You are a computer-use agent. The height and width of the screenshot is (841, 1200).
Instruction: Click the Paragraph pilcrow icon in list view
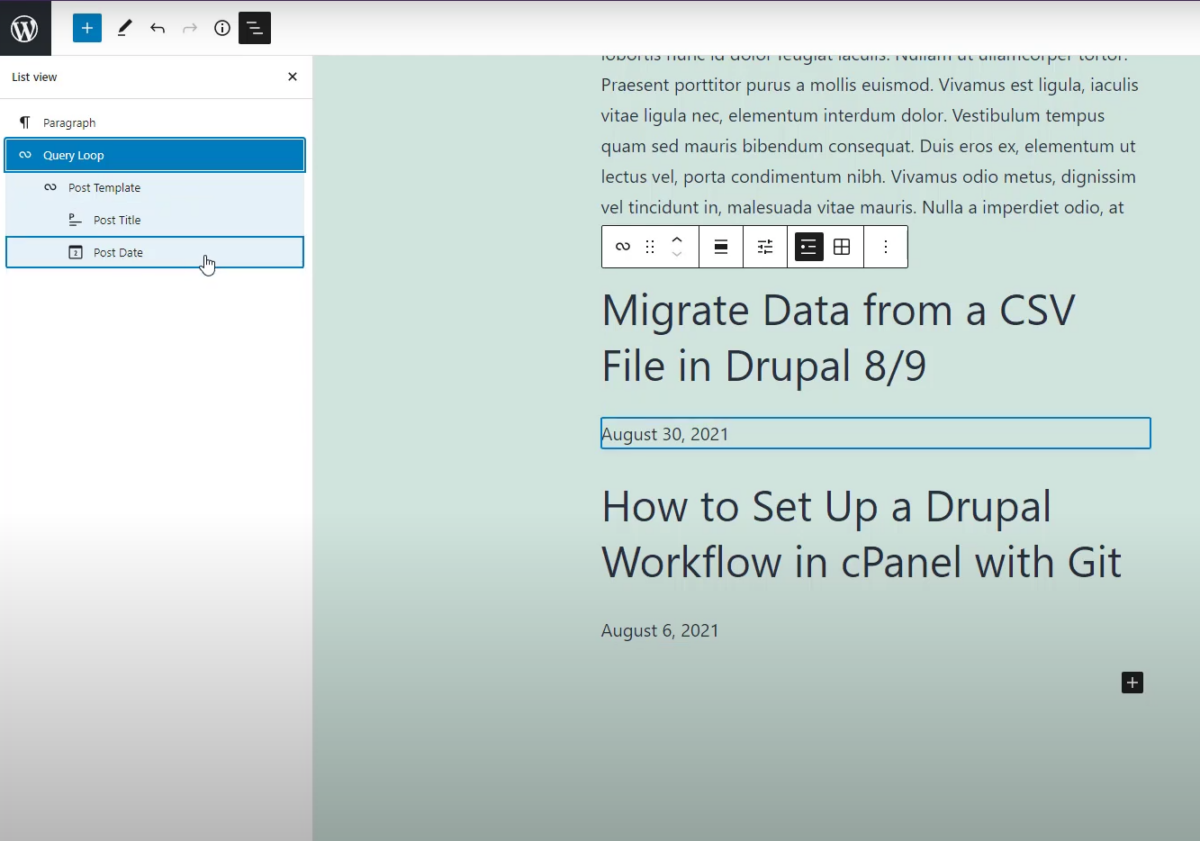click(x=25, y=123)
